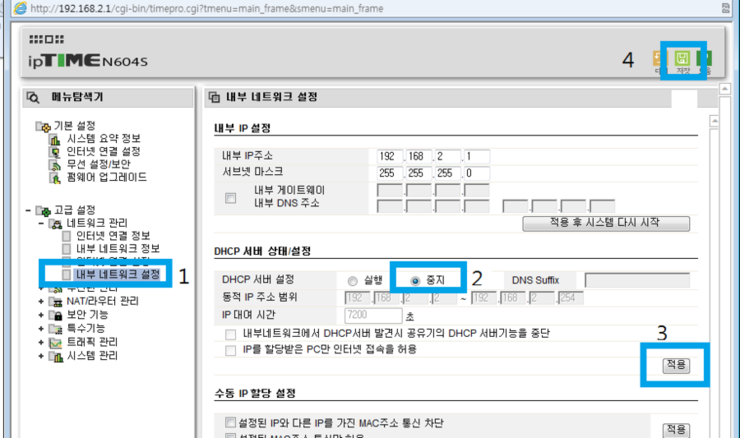Click the 트래픽 관리 graph icon
This screenshot has width=740, height=438.
[x=55, y=342]
